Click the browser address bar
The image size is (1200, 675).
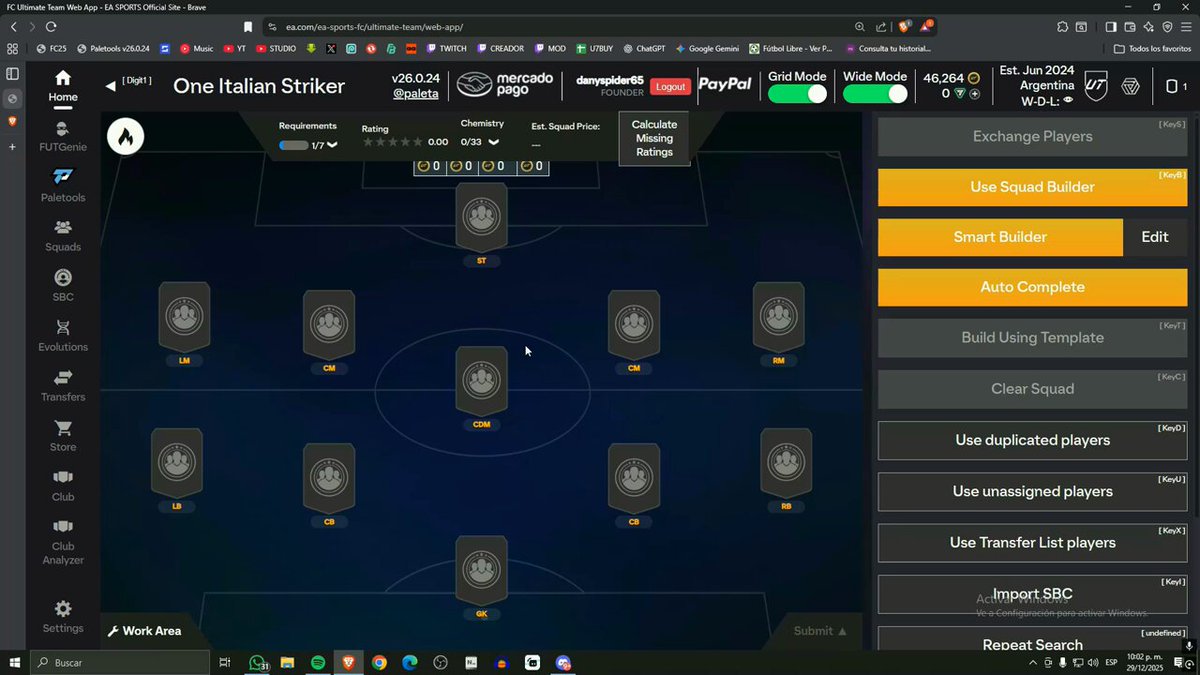click(x=560, y=27)
